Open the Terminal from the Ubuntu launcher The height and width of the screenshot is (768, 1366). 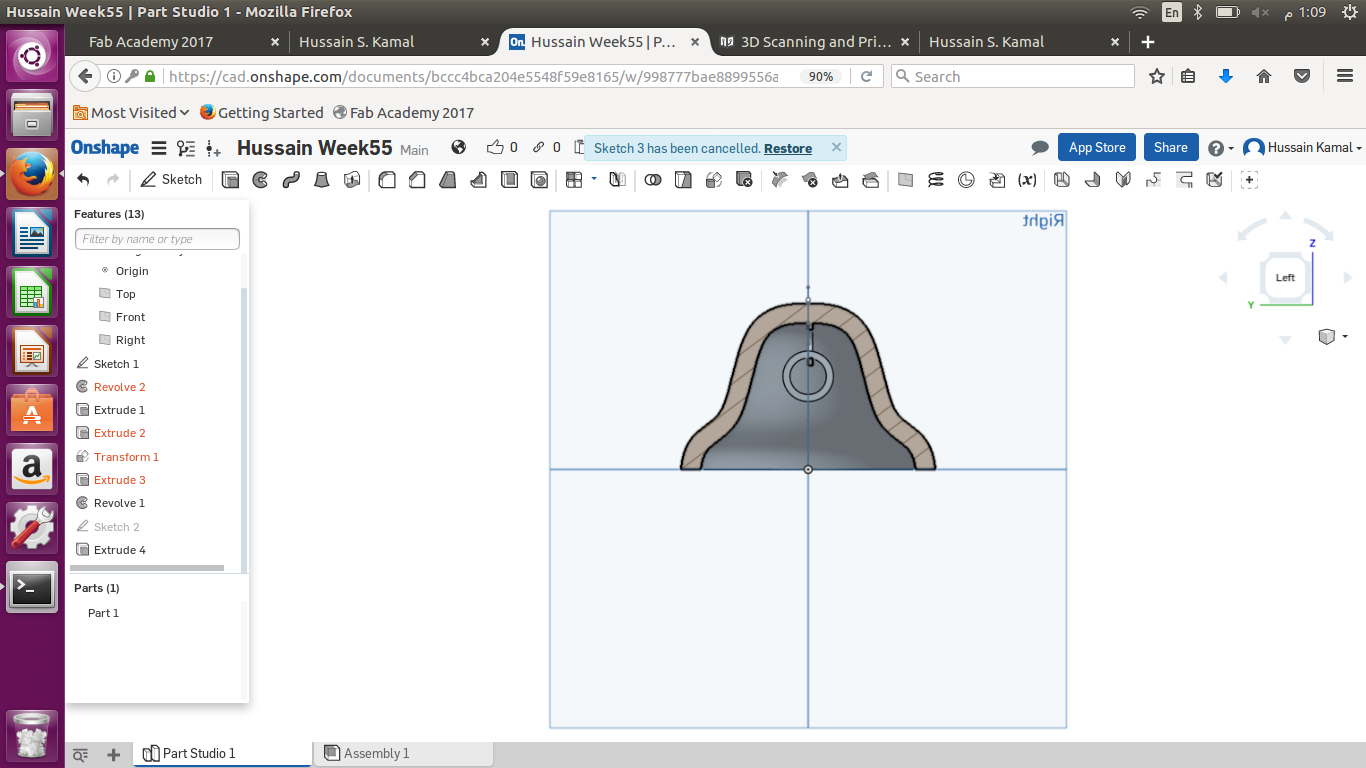pos(32,588)
